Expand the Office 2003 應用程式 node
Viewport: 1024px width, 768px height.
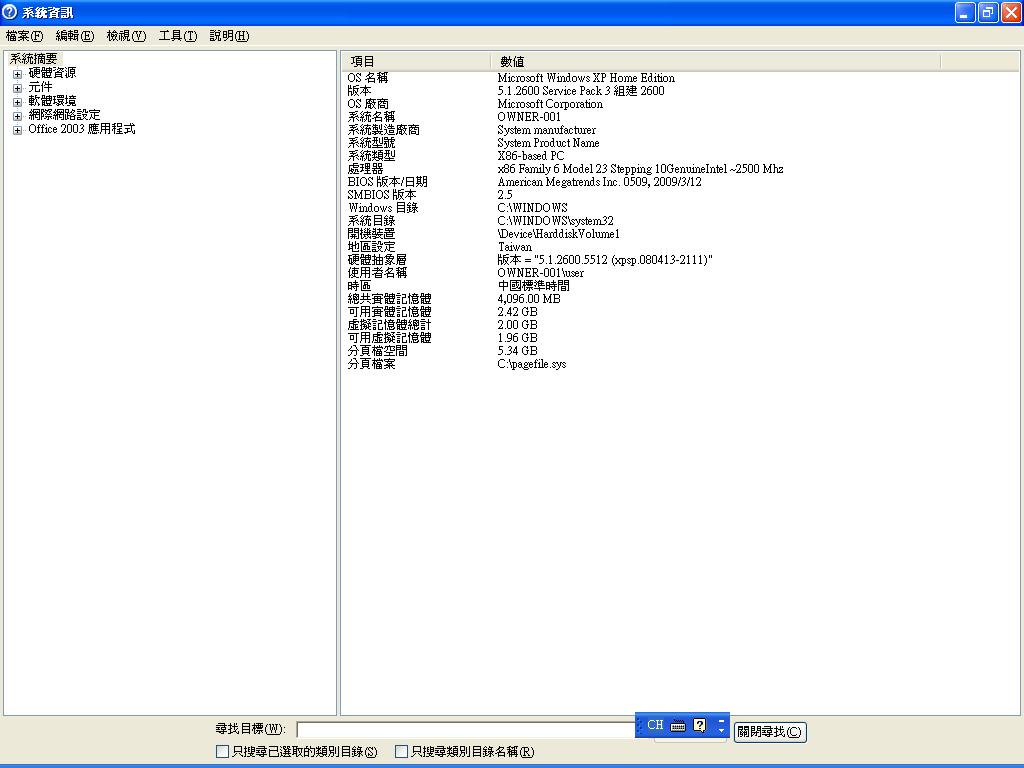[x=18, y=130]
